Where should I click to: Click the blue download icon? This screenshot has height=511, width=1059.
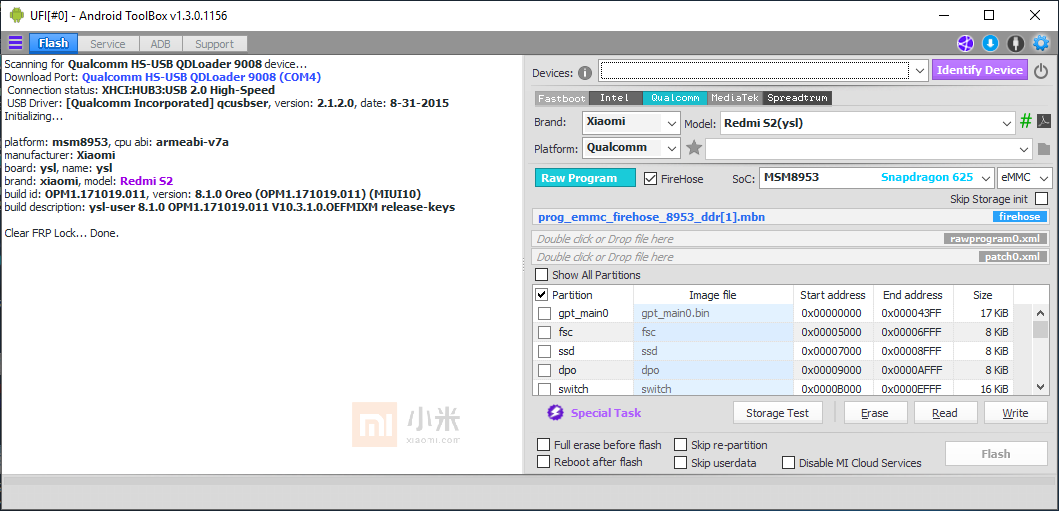point(990,44)
